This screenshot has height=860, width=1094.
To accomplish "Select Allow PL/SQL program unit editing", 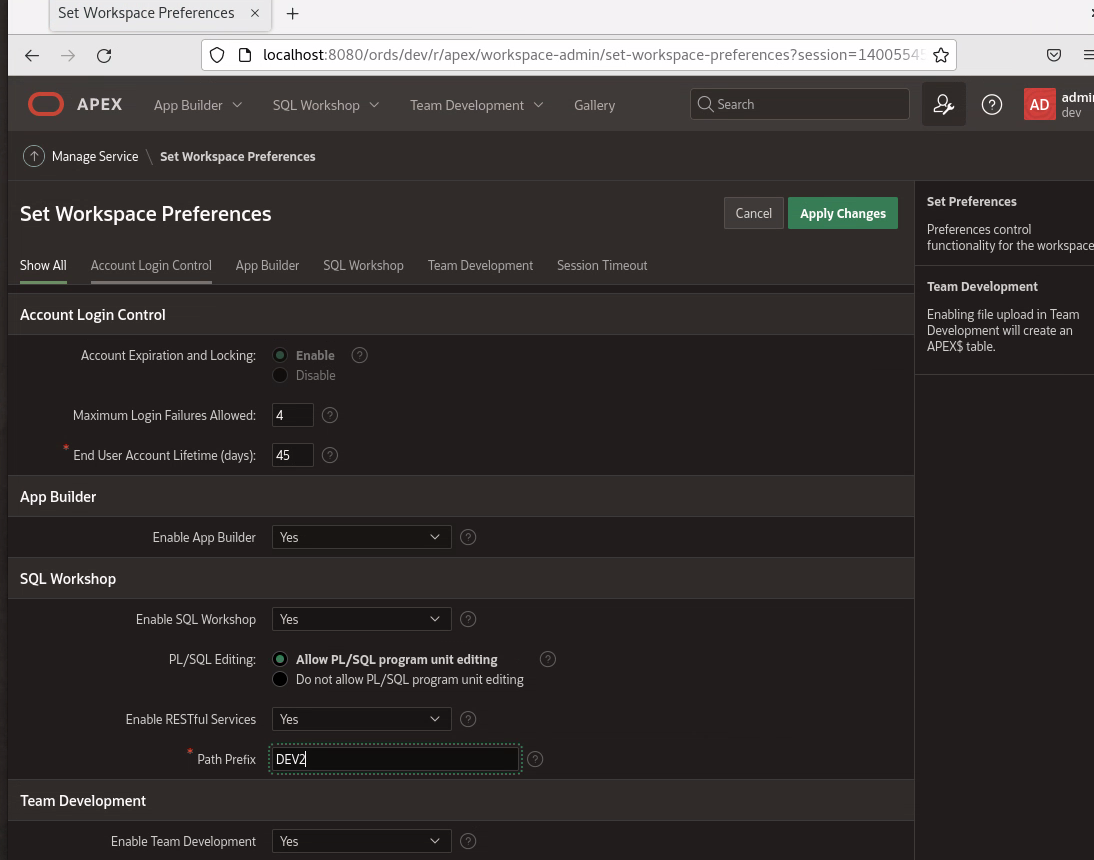I will tap(280, 659).
